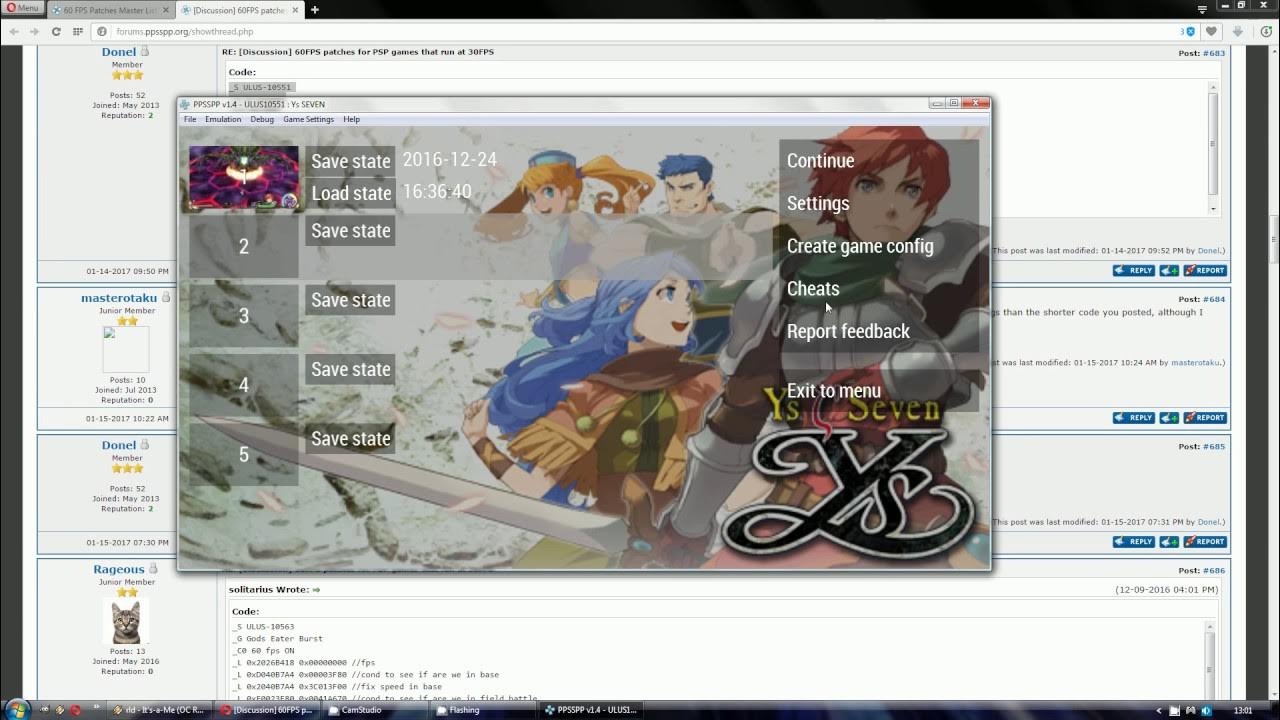Report masterotaku's post #684

(1205, 417)
